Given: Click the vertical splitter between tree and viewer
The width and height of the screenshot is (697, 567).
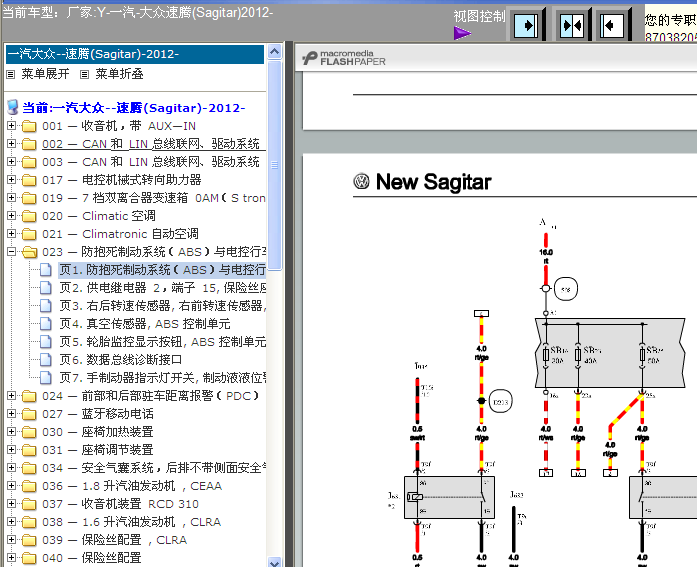Looking at the screenshot, I should [x=289, y=304].
